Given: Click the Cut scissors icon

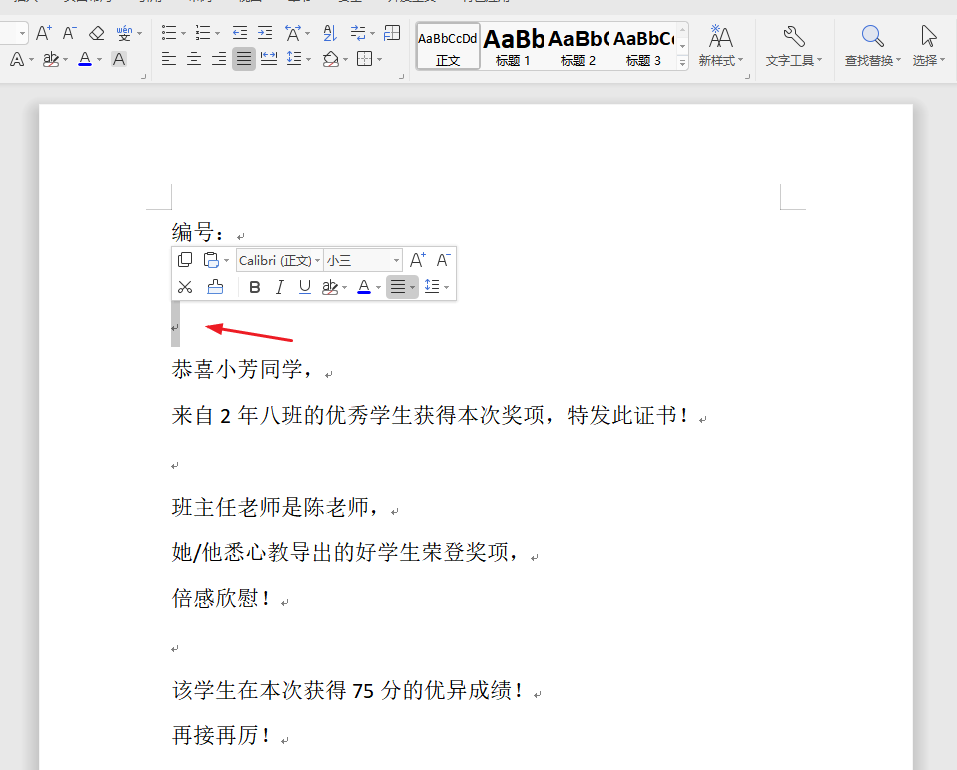Looking at the screenshot, I should (x=185, y=287).
